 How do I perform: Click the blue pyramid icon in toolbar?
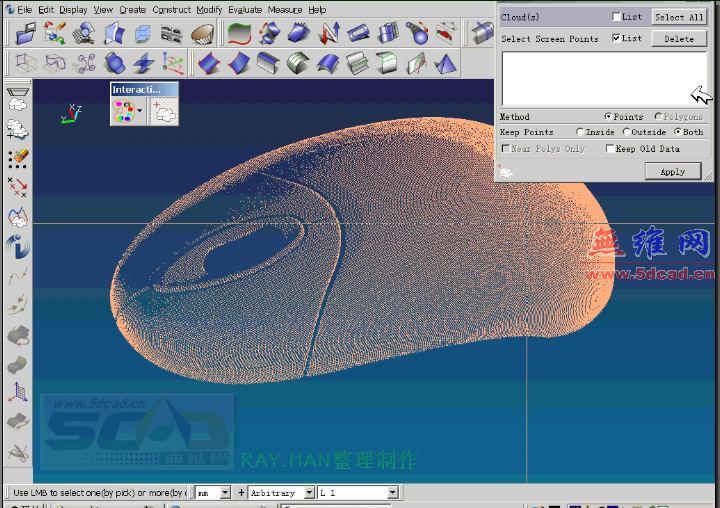(x=446, y=64)
